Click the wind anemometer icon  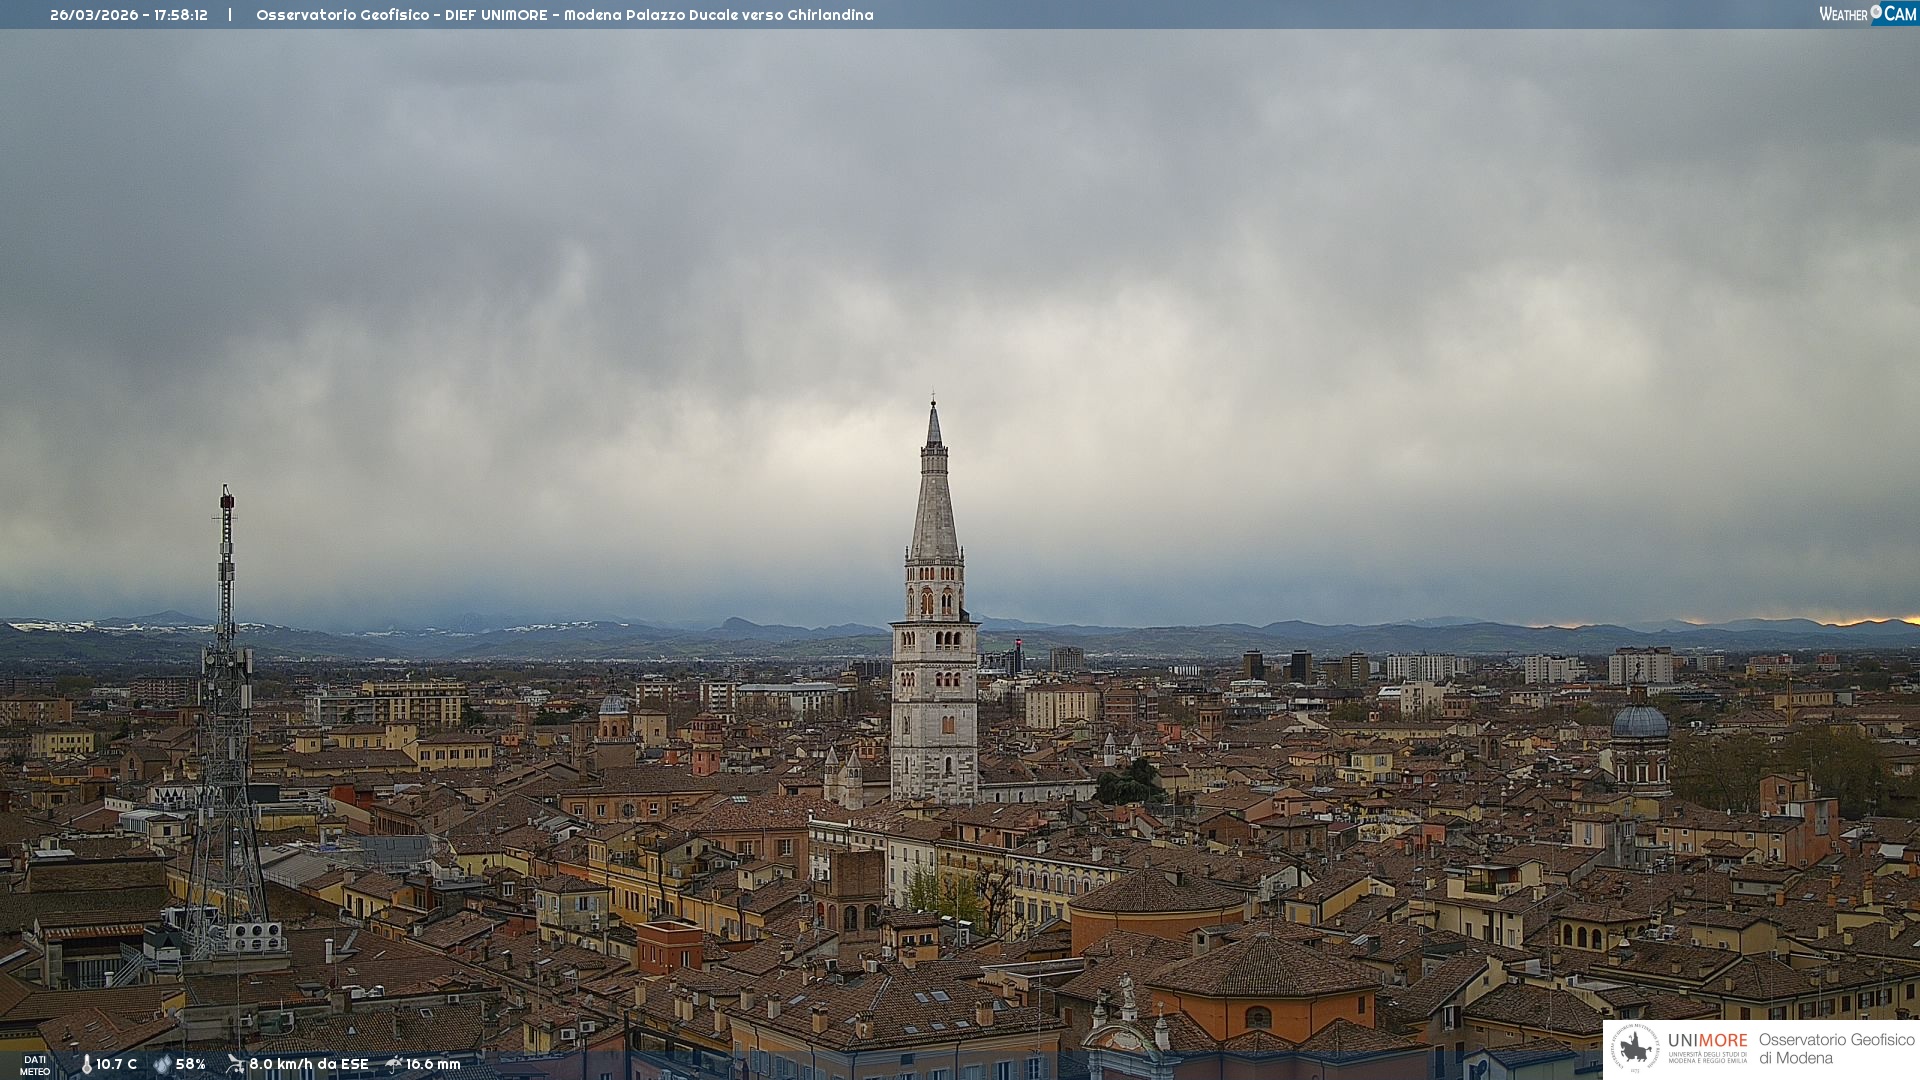tap(235, 1064)
